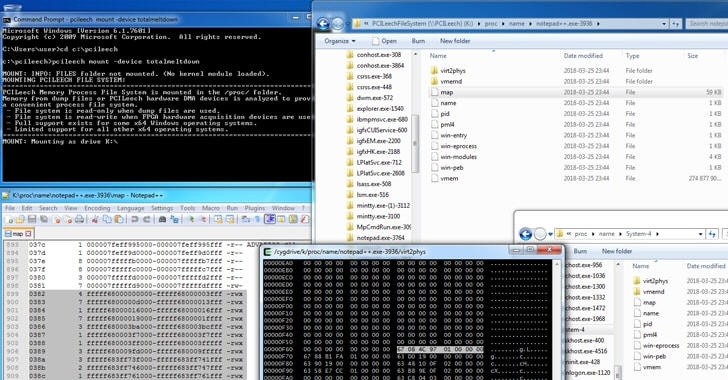The image size is (728, 380).
Task: Click Date modified column header in main Explorer
Action: coord(583,56)
